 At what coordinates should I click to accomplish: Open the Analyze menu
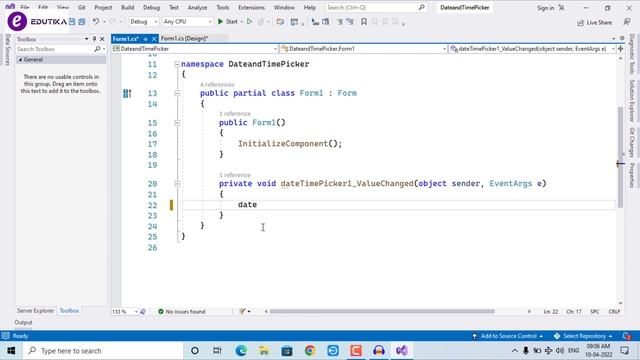click(197, 7)
